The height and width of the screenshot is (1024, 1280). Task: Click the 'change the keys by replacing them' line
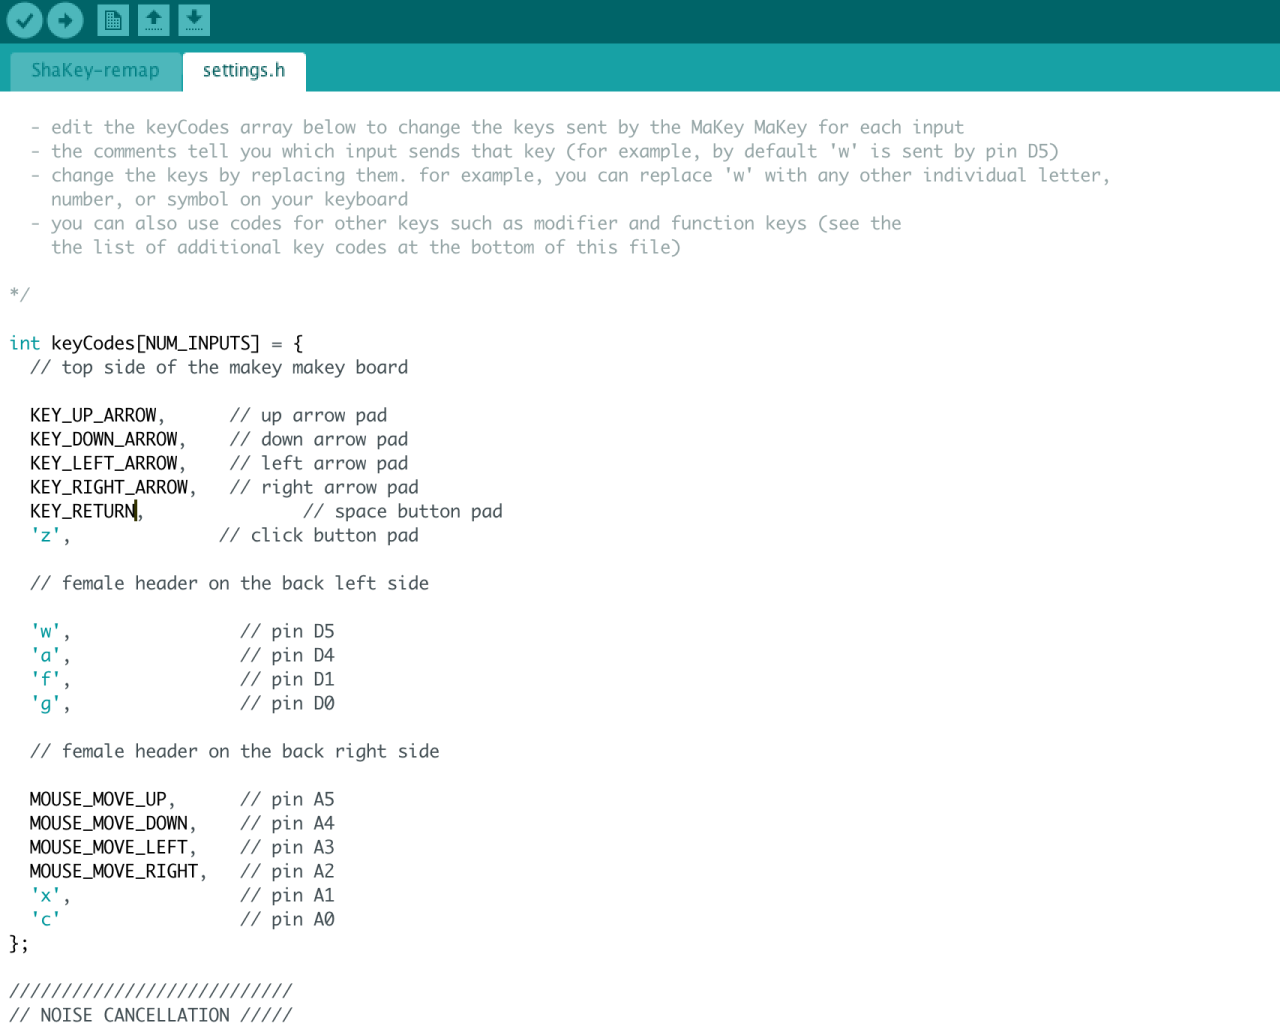[x=570, y=175]
